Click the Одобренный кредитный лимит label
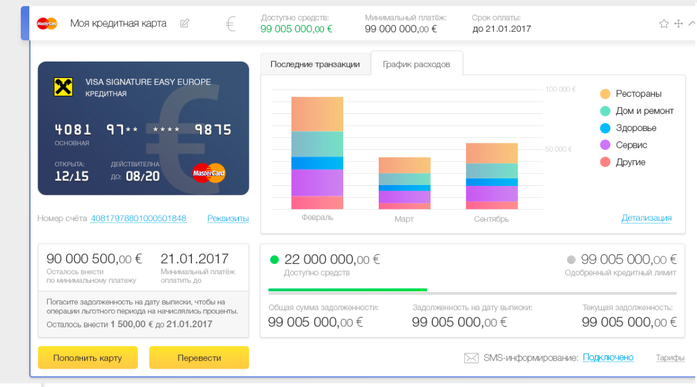The image size is (697, 387). pyautogui.click(x=621, y=273)
